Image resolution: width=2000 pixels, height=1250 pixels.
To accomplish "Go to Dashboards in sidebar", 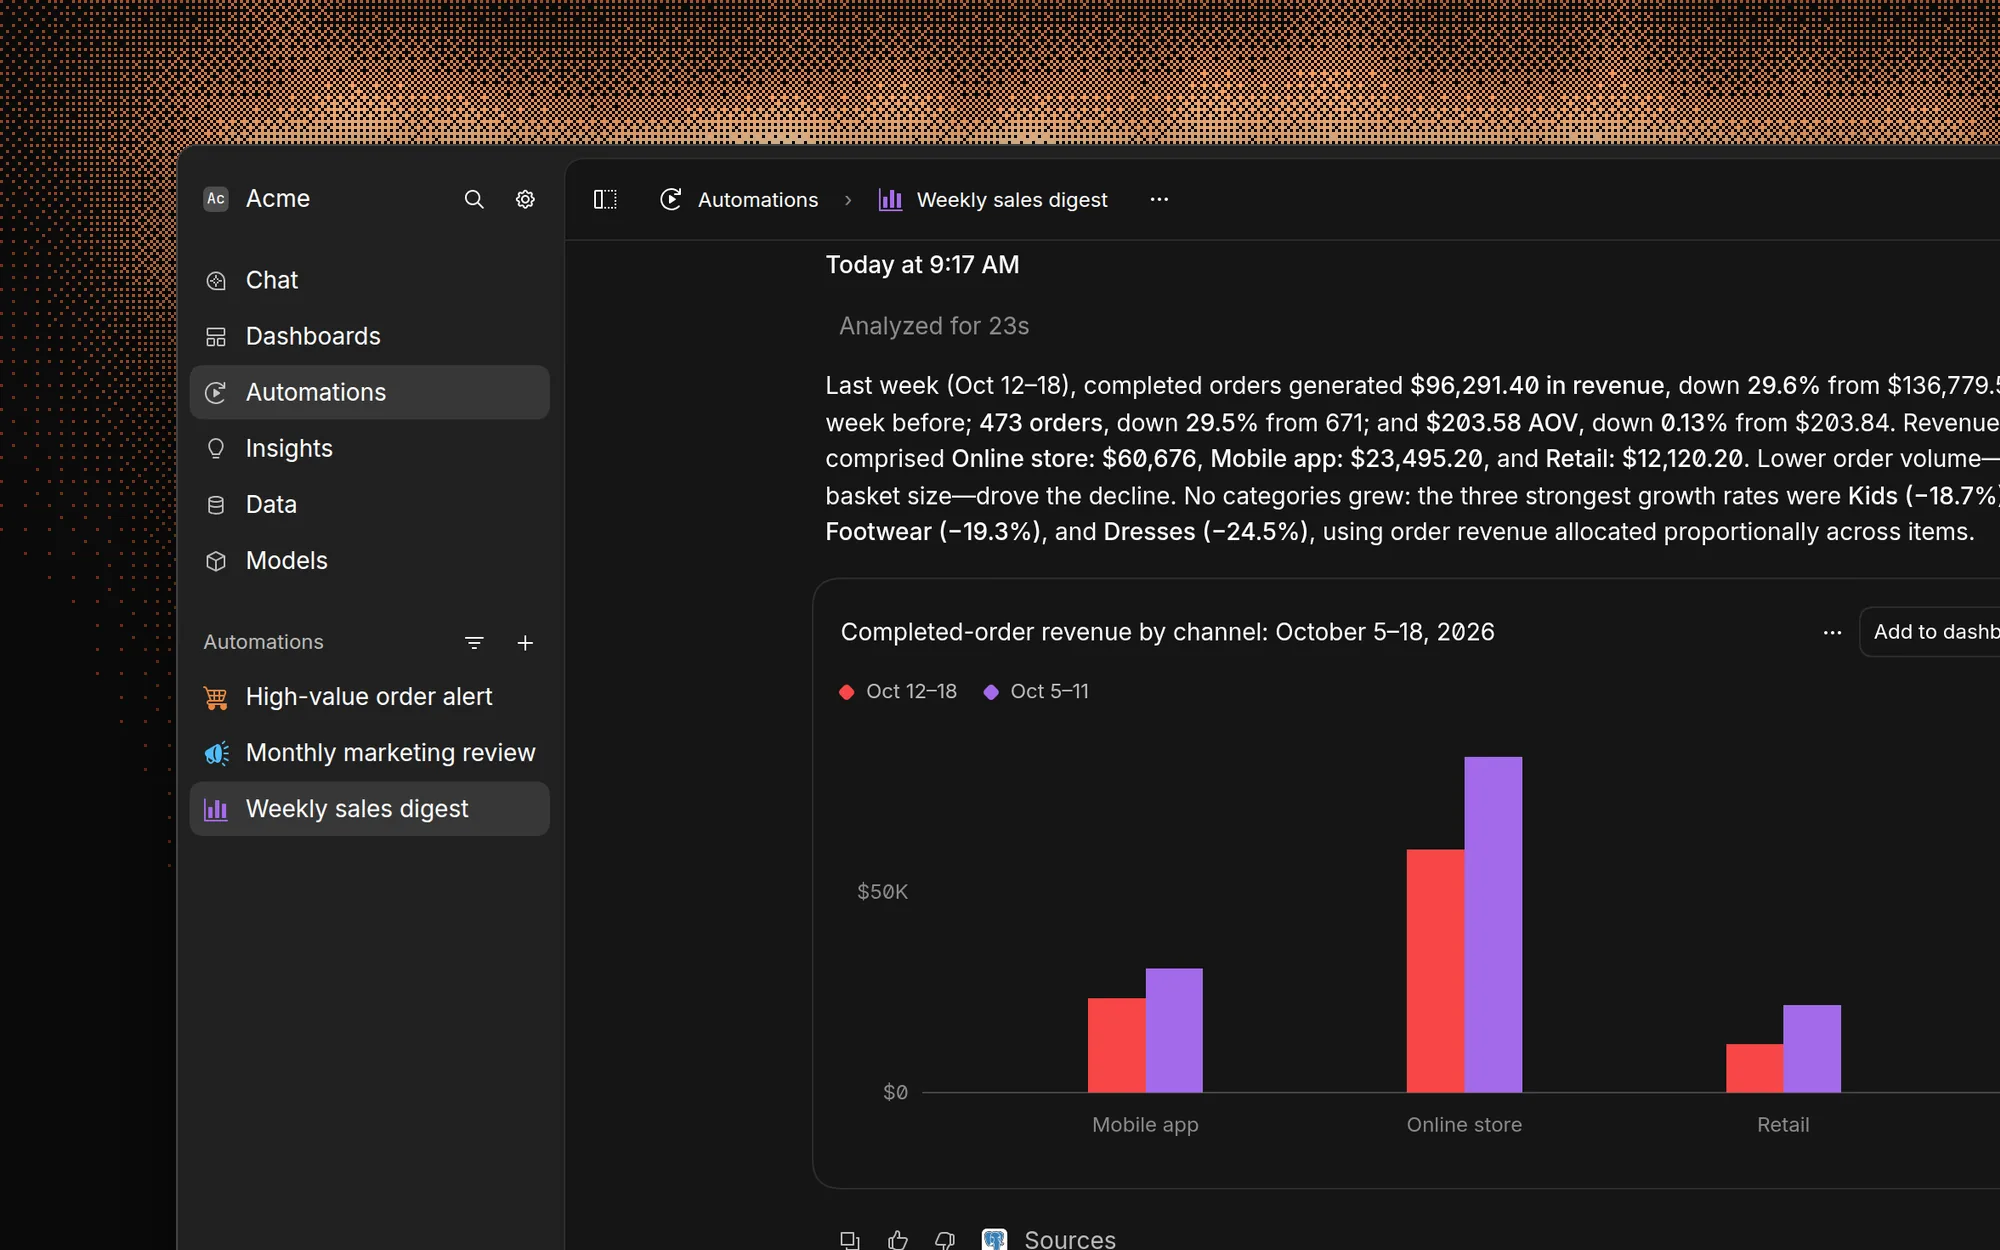I will click(369, 336).
